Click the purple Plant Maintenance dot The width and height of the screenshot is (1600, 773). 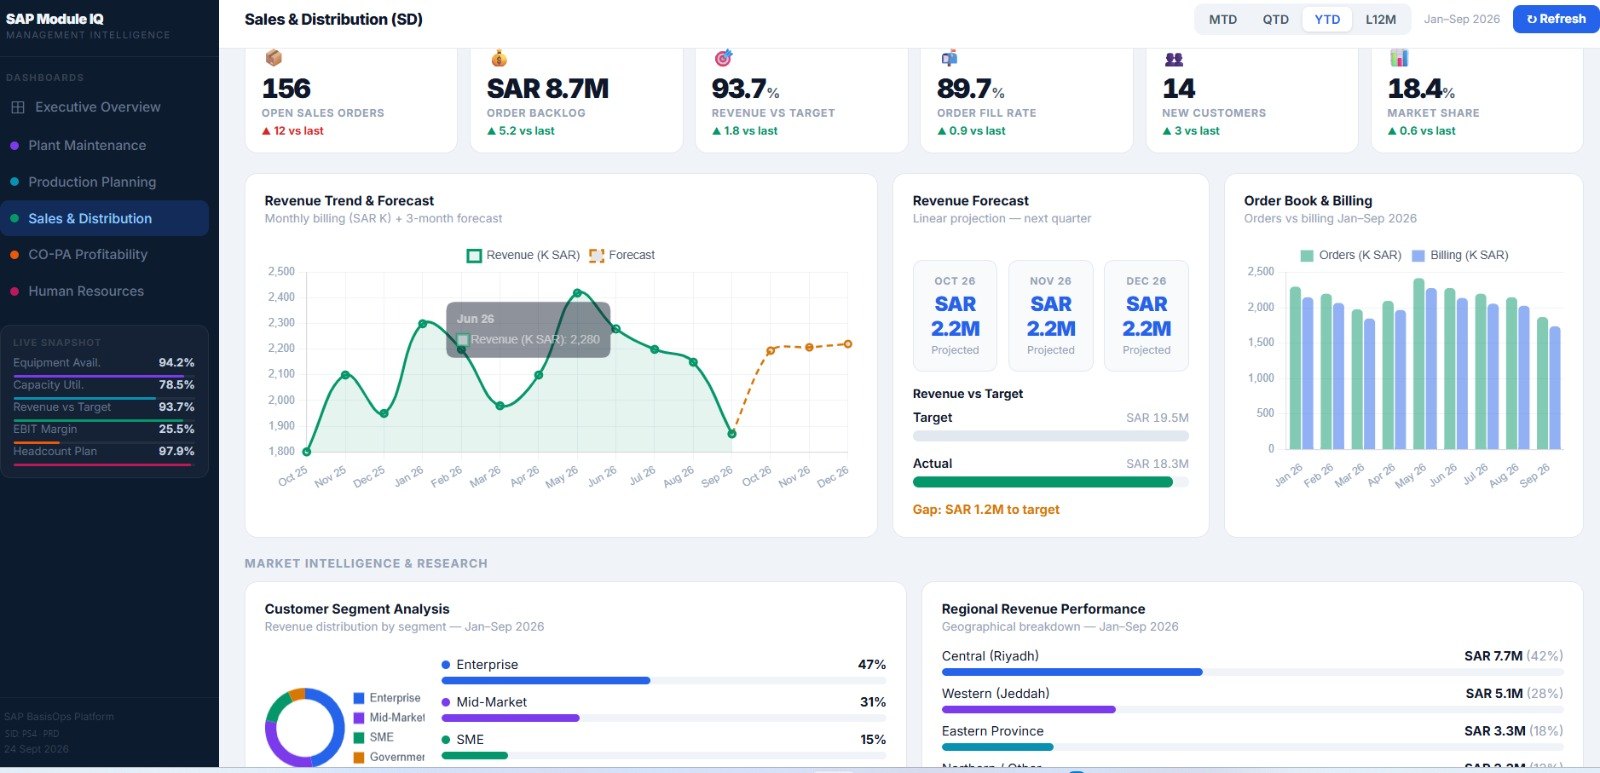(x=14, y=146)
